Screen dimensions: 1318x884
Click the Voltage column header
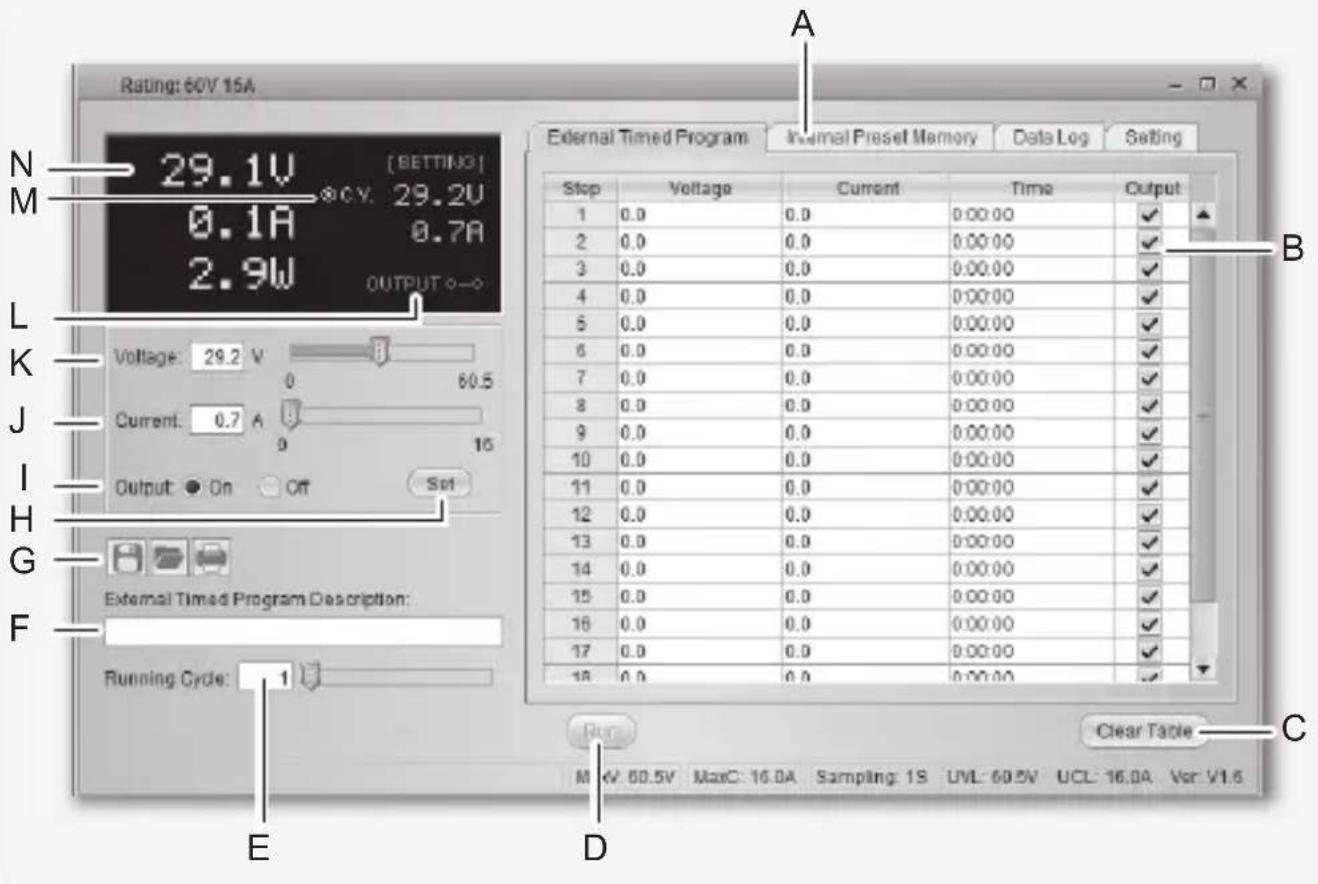click(x=700, y=188)
